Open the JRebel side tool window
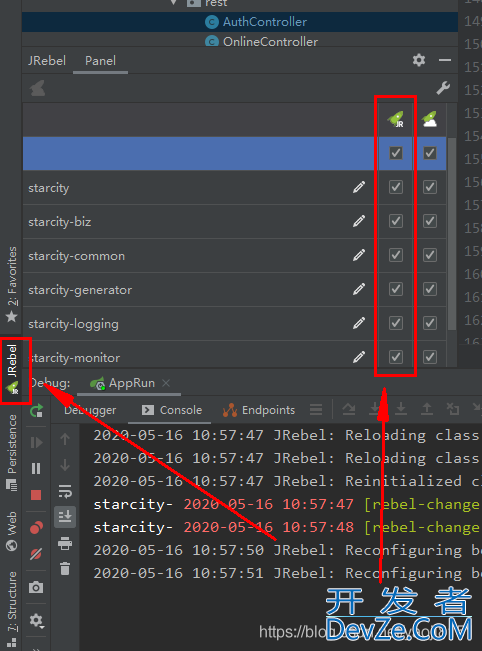482x651 pixels. tap(12, 369)
